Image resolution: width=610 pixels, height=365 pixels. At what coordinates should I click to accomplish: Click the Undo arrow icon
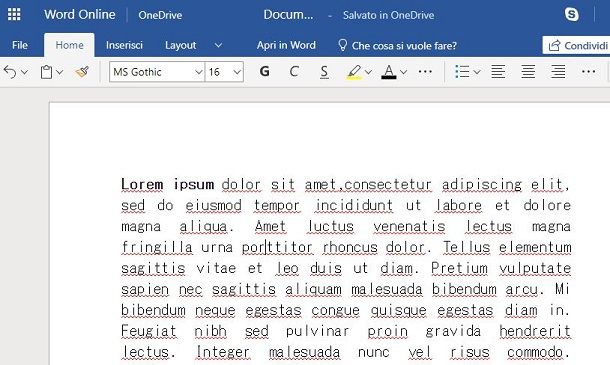(x=10, y=72)
